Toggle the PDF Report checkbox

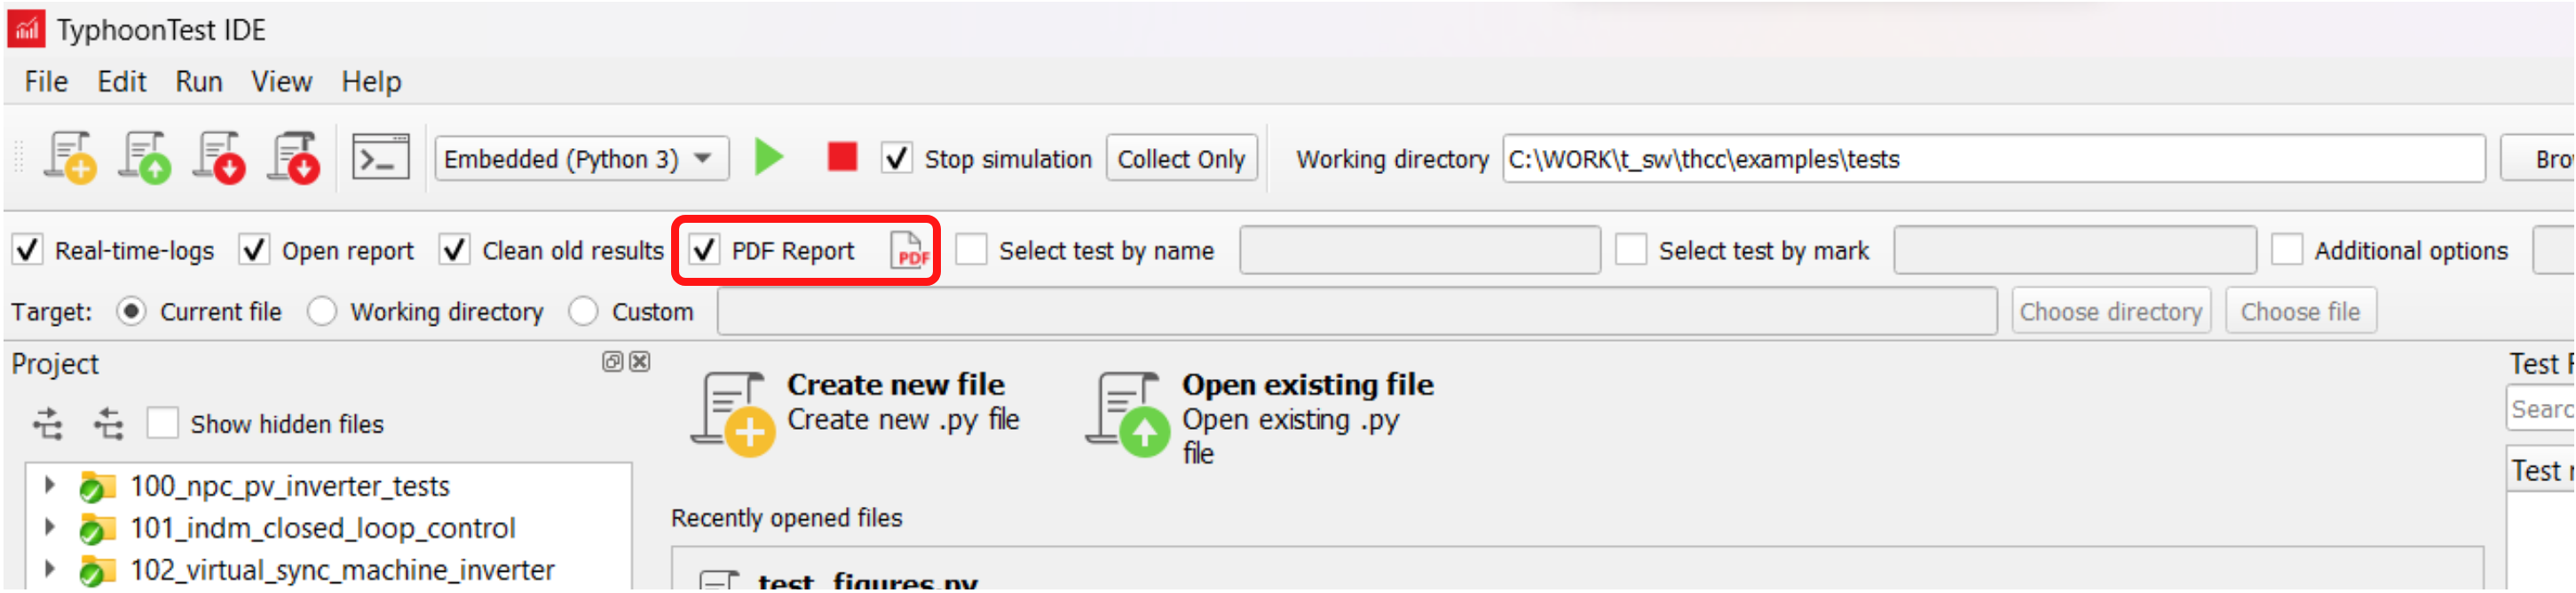pyautogui.click(x=704, y=250)
